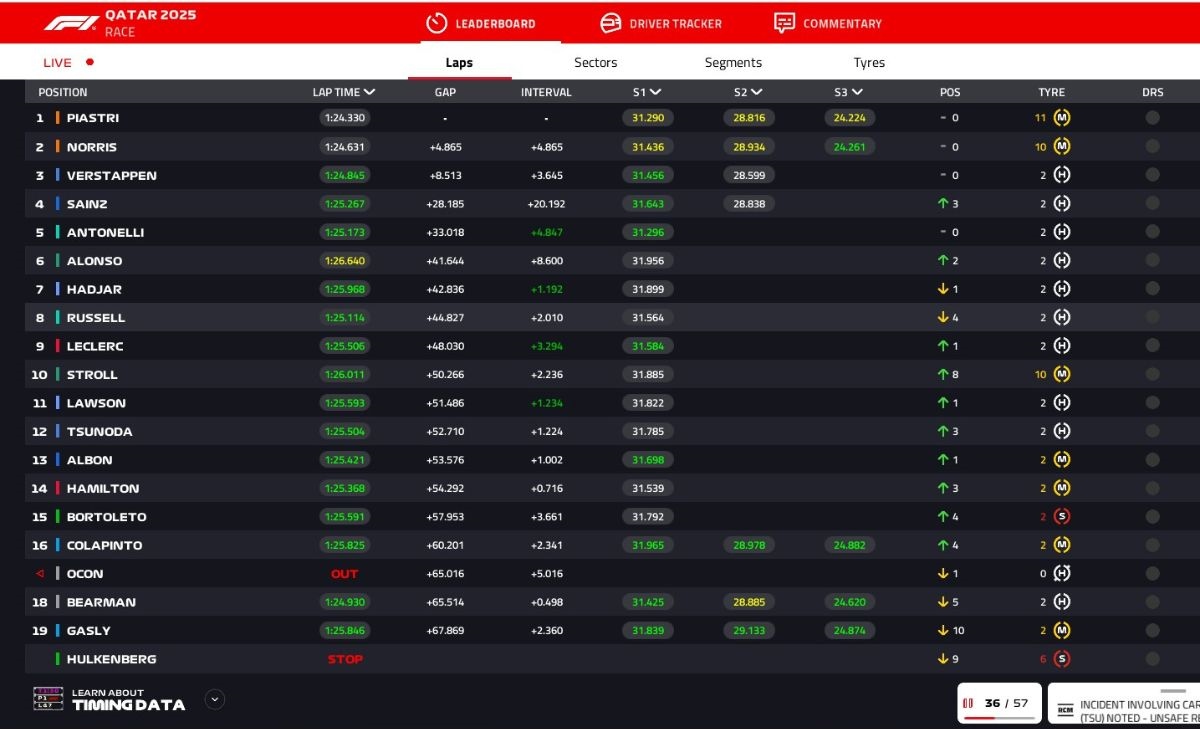Image resolution: width=1200 pixels, height=729 pixels.
Task: Expand the Learn About Timing Data chevron
Action: coord(215,699)
